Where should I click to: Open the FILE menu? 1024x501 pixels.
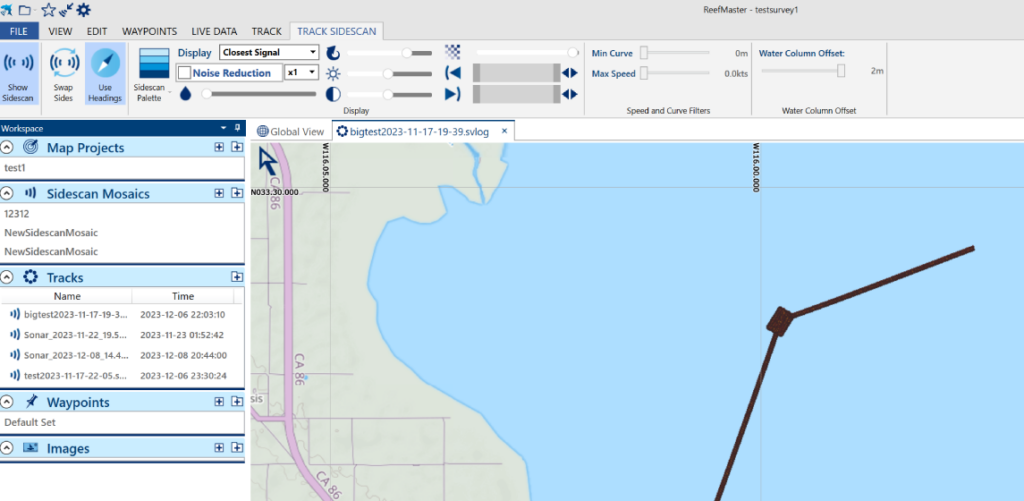tap(19, 31)
